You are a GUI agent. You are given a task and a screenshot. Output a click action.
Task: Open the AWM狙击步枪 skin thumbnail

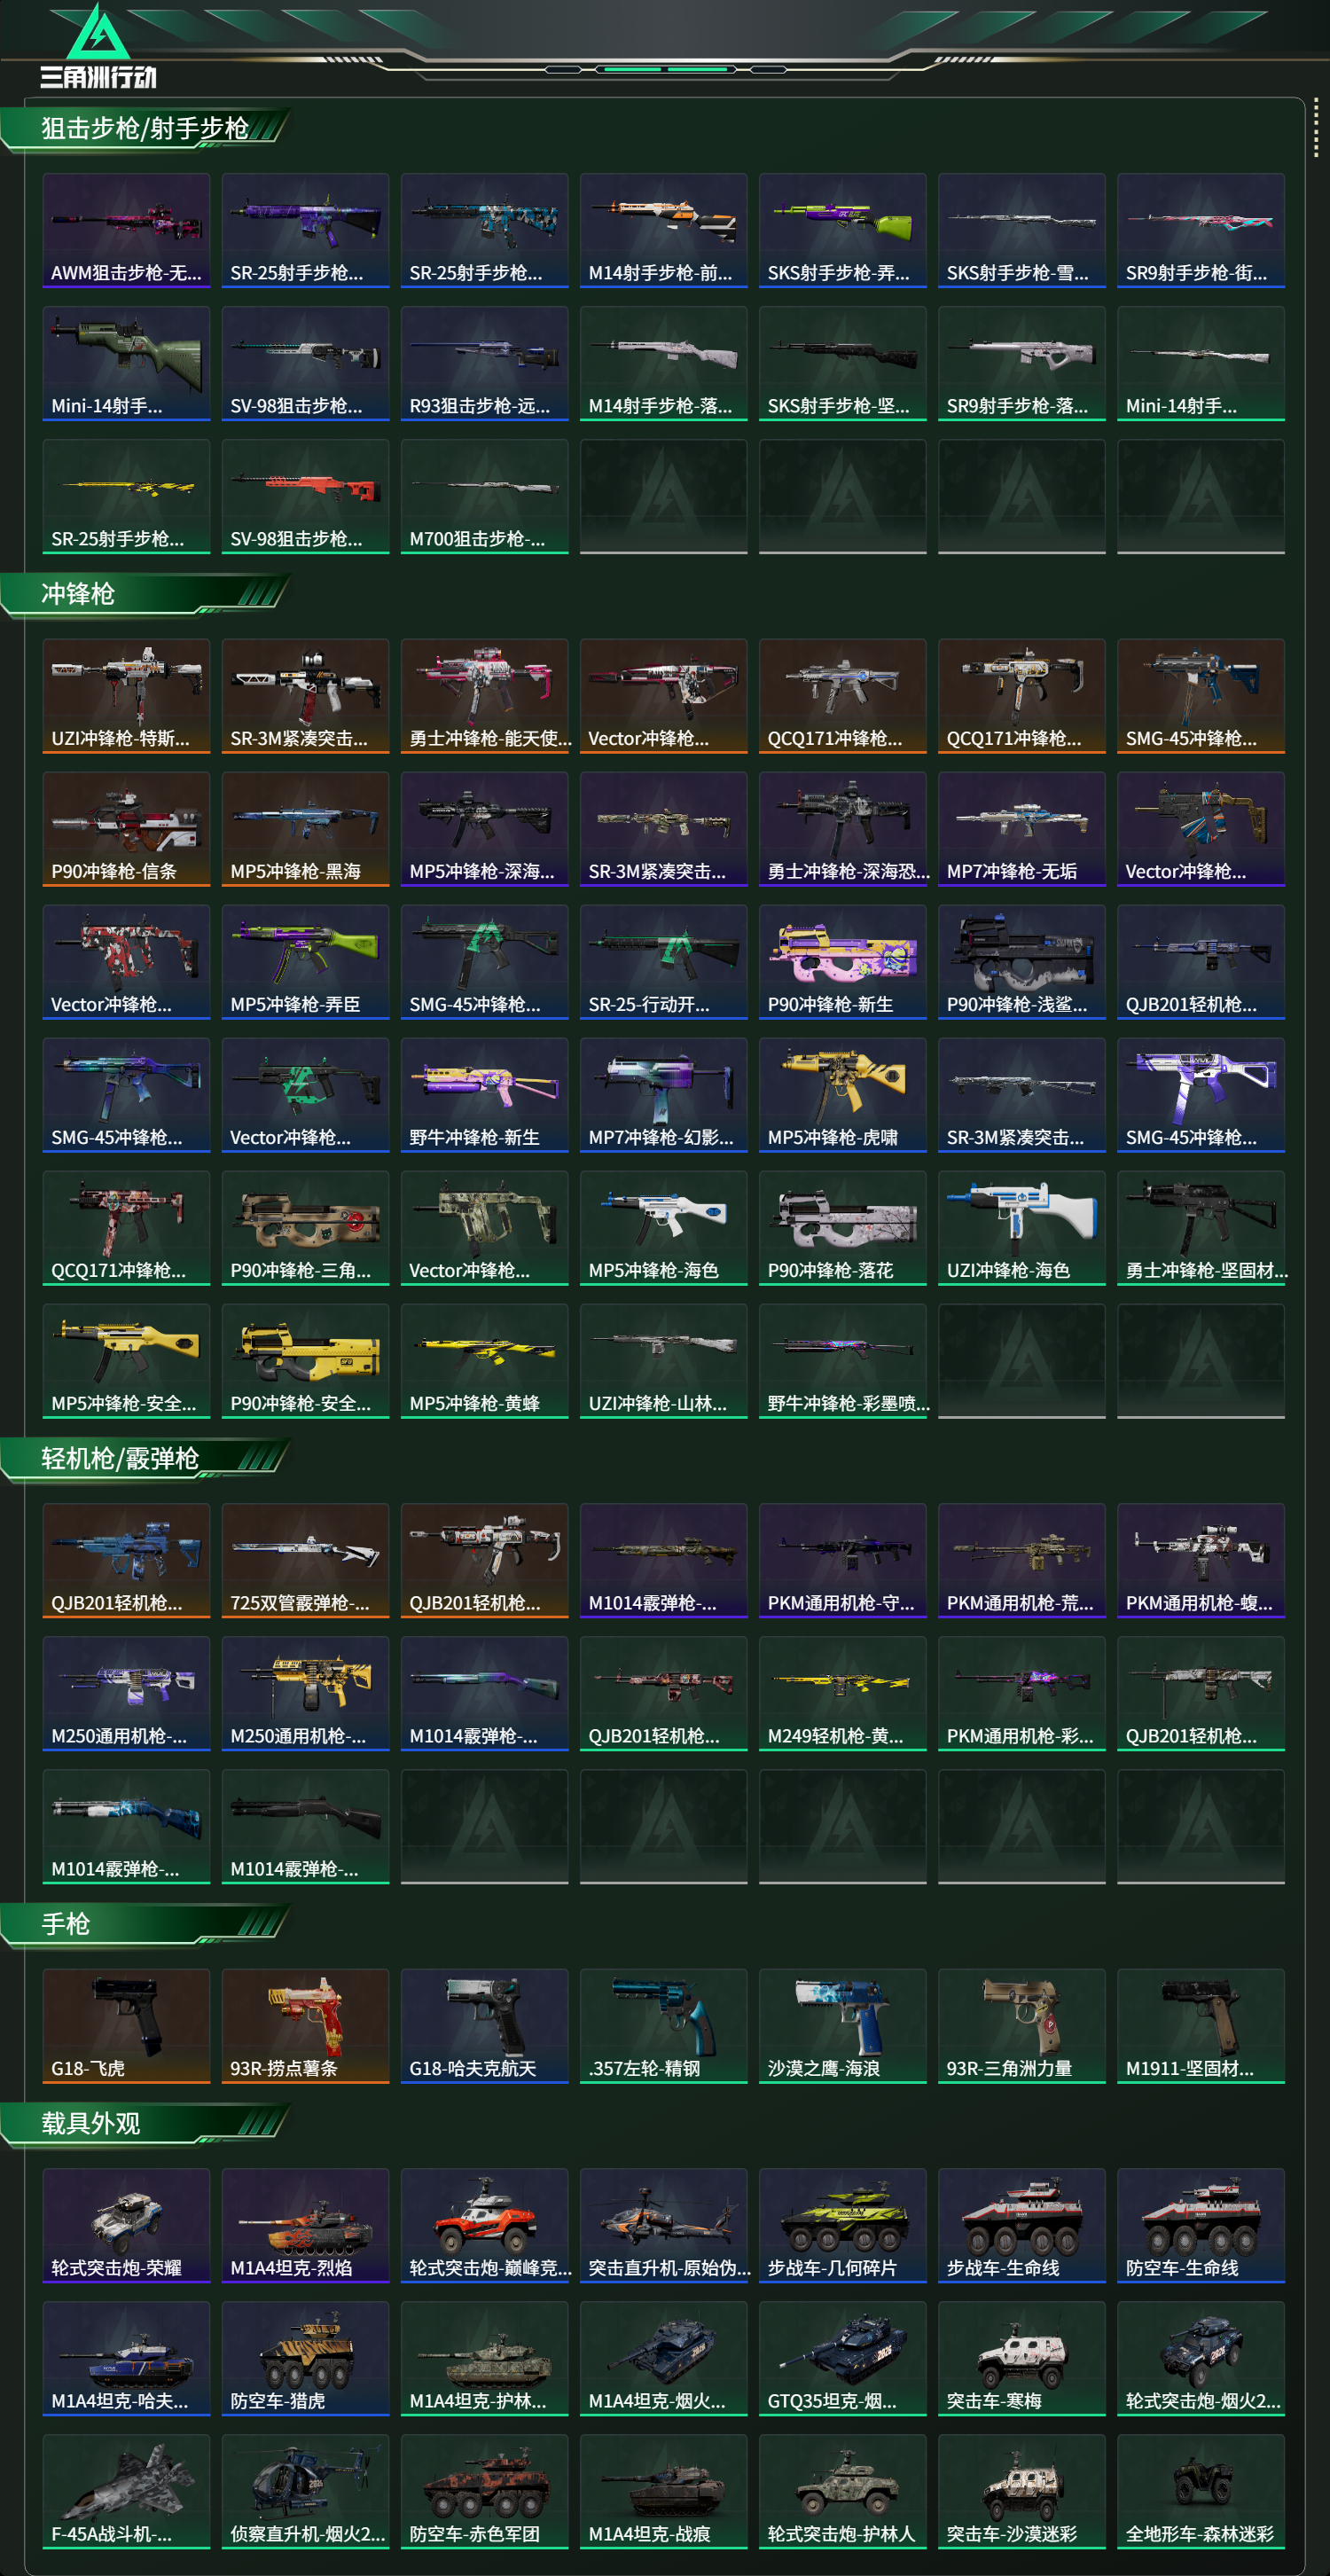(x=126, y=230)
